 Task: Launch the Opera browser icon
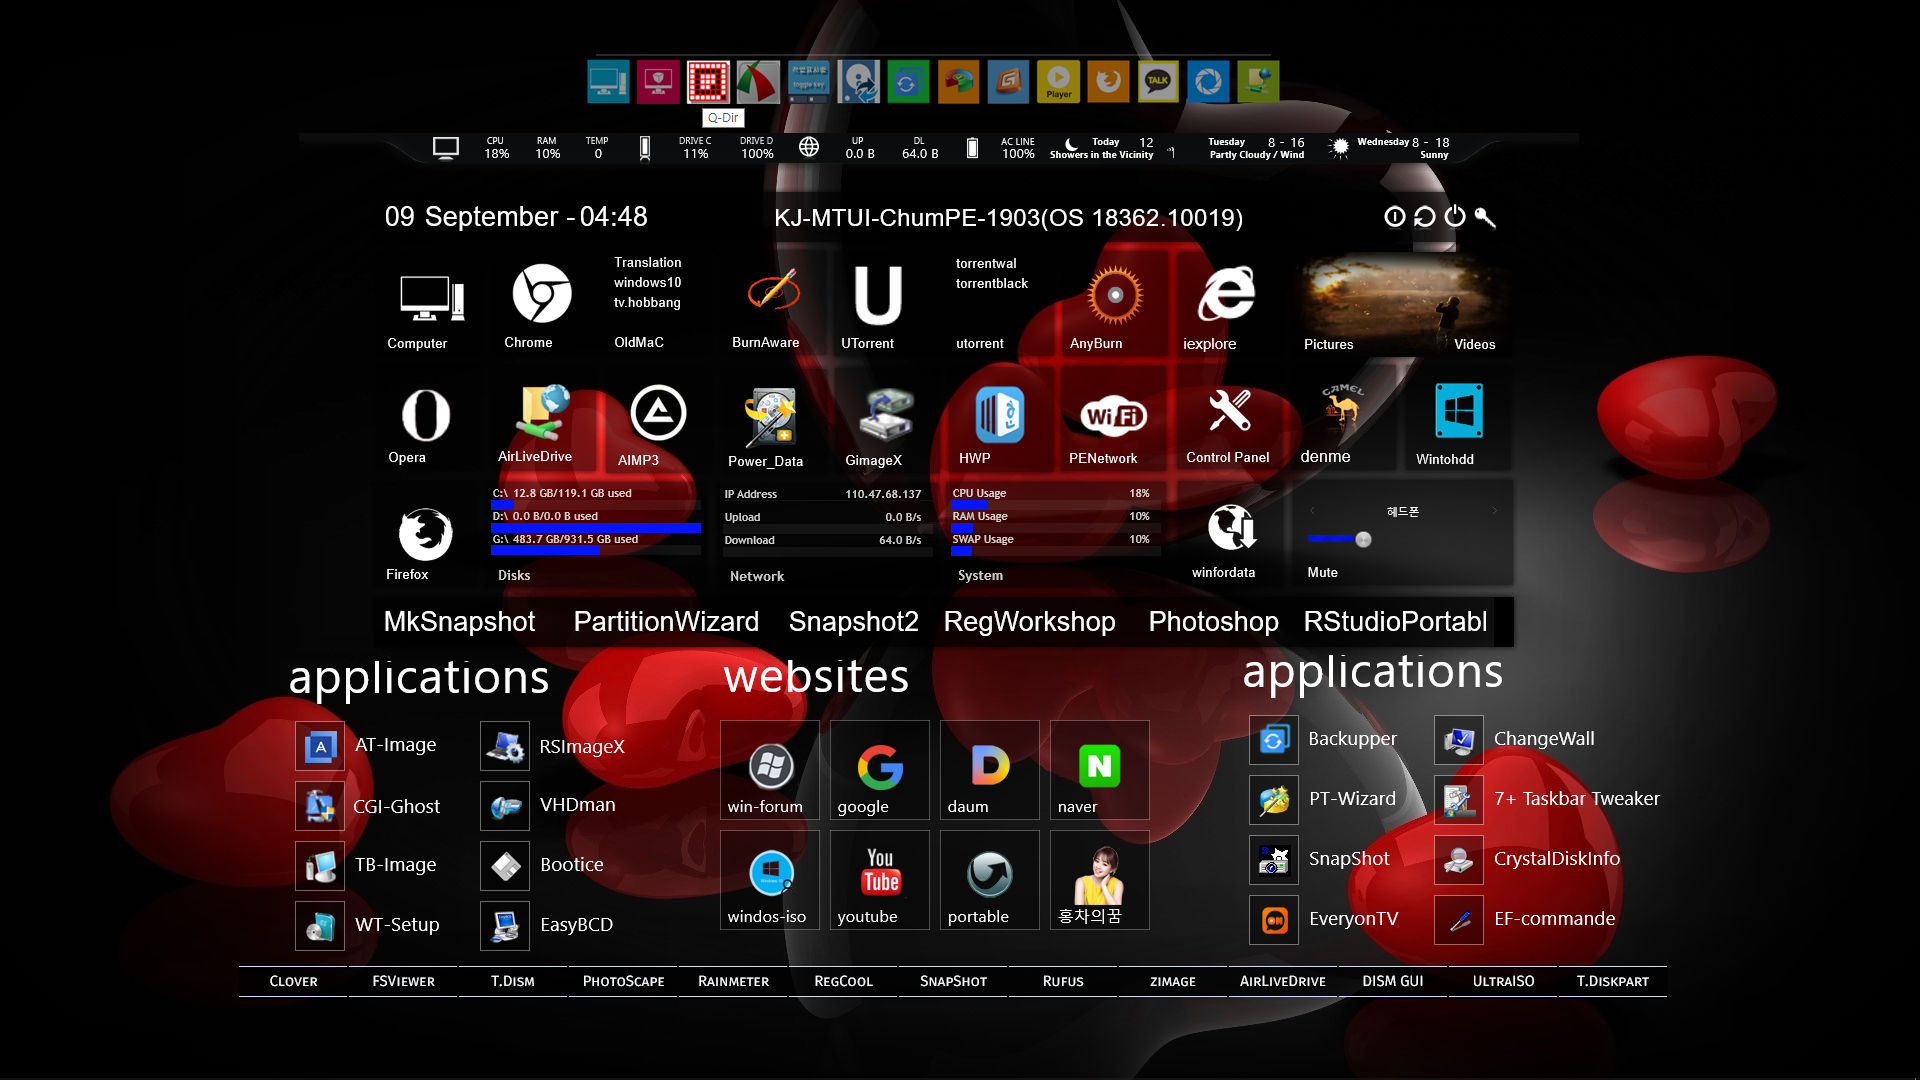[x=425, y=415]
